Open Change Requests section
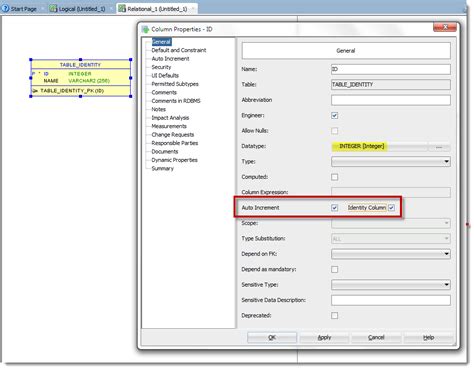This screenshot has height=370, width=474. tap(173, 135)
